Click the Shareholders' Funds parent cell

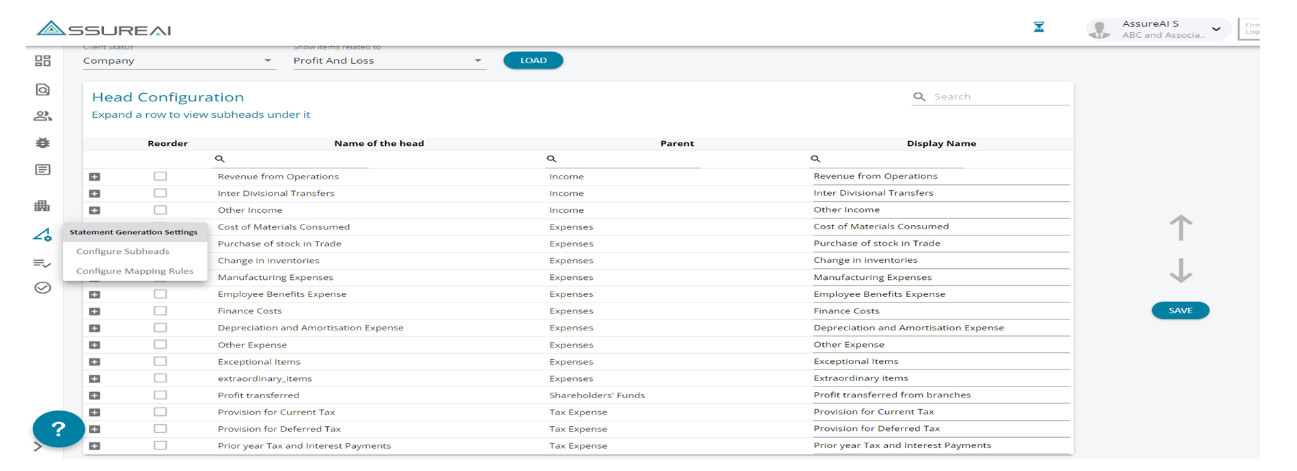[x=597, y=395]
